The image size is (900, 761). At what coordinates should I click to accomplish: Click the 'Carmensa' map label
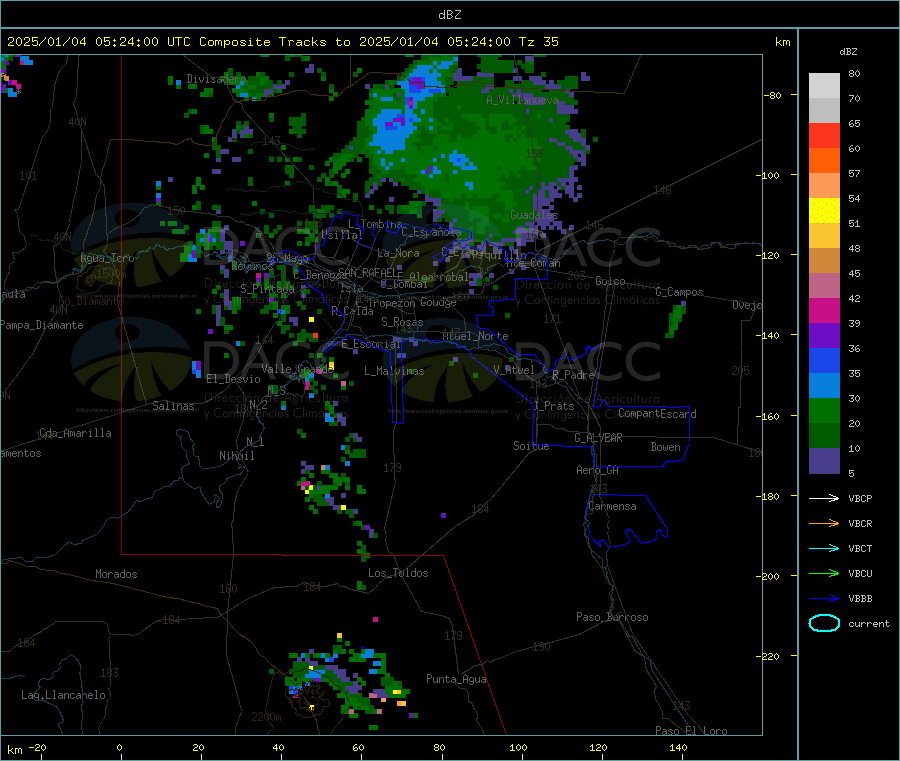pyautogui.click(x=612, y=506)
